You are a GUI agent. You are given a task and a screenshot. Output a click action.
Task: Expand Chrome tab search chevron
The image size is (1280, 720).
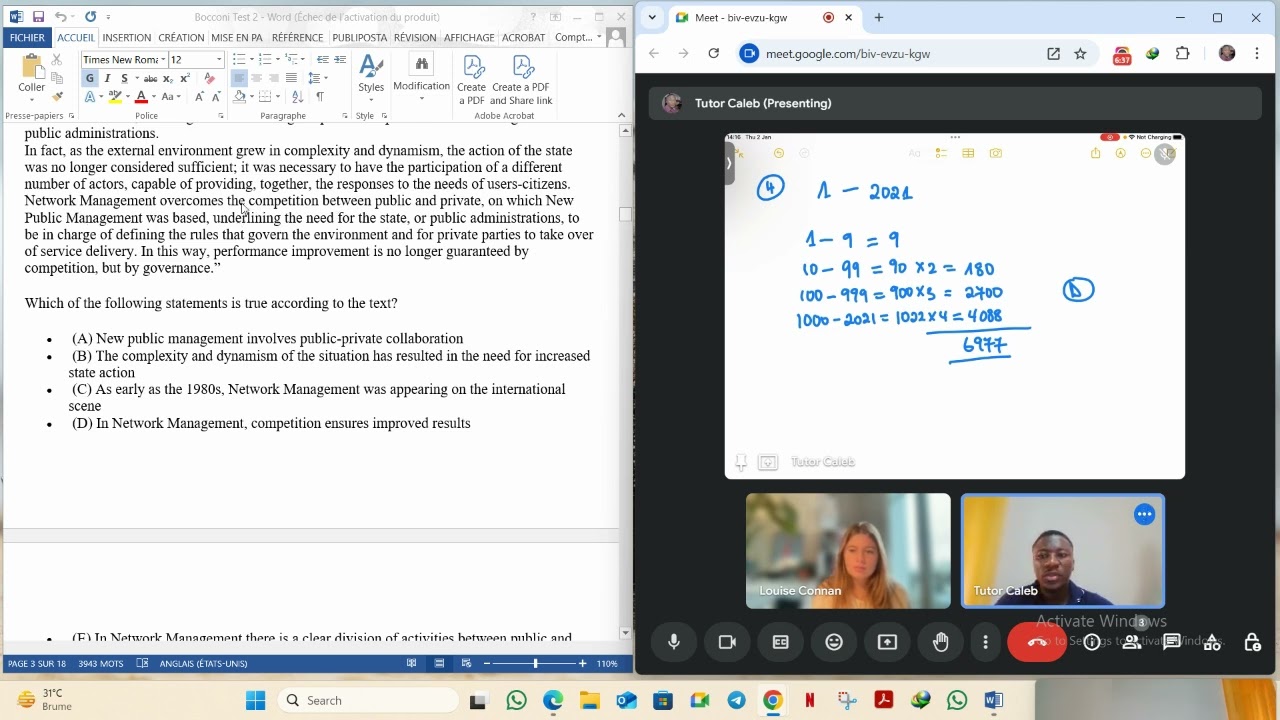(652, 17)
